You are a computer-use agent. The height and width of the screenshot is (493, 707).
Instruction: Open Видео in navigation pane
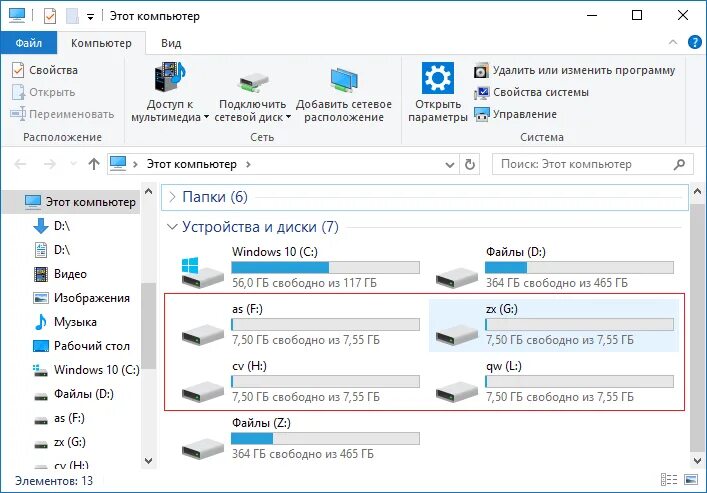pos(60,274)
